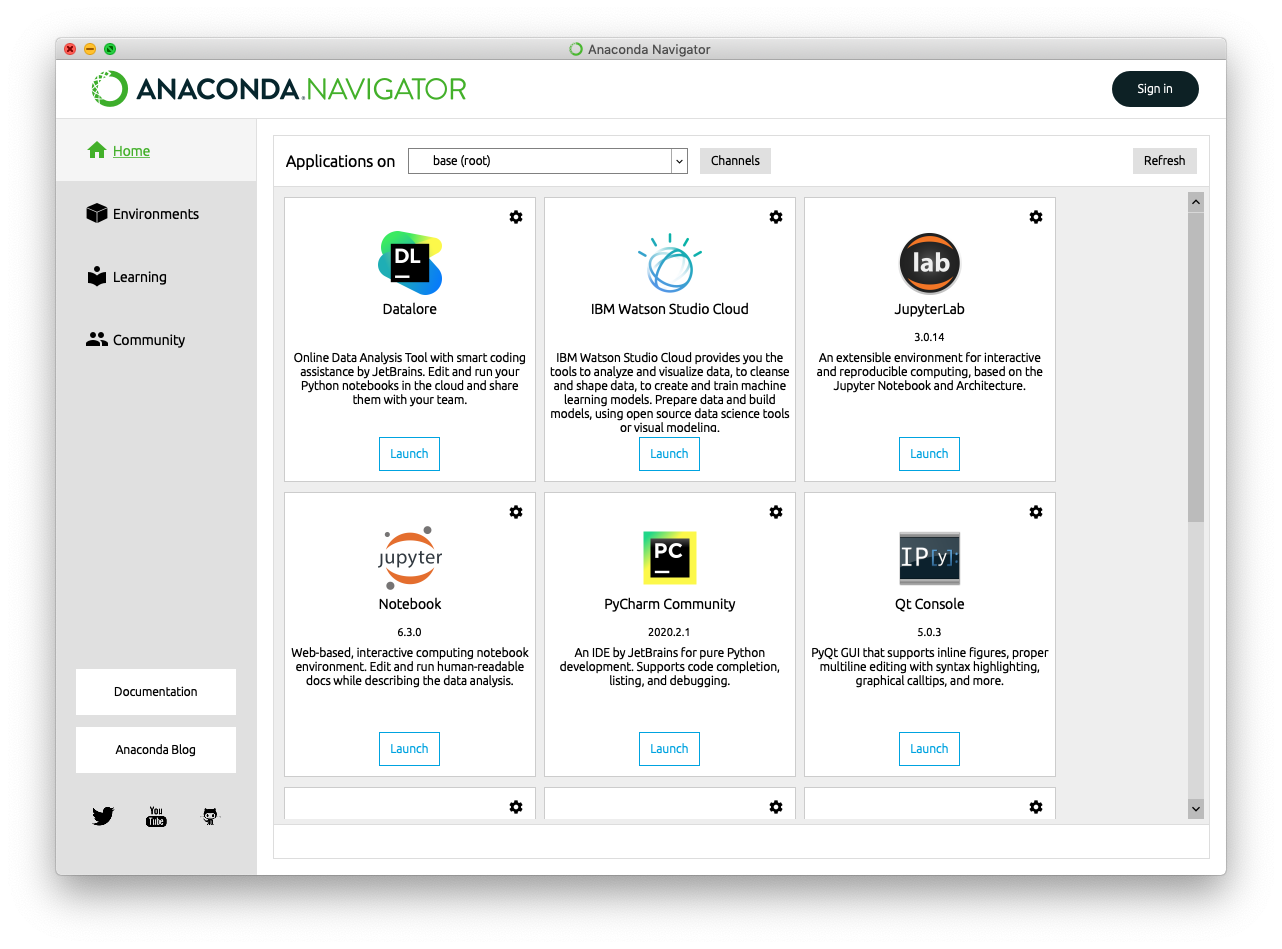Click the Qt Console gear icon
The height and width of the screenshot is (949, 1282).
click(1036, 512)
